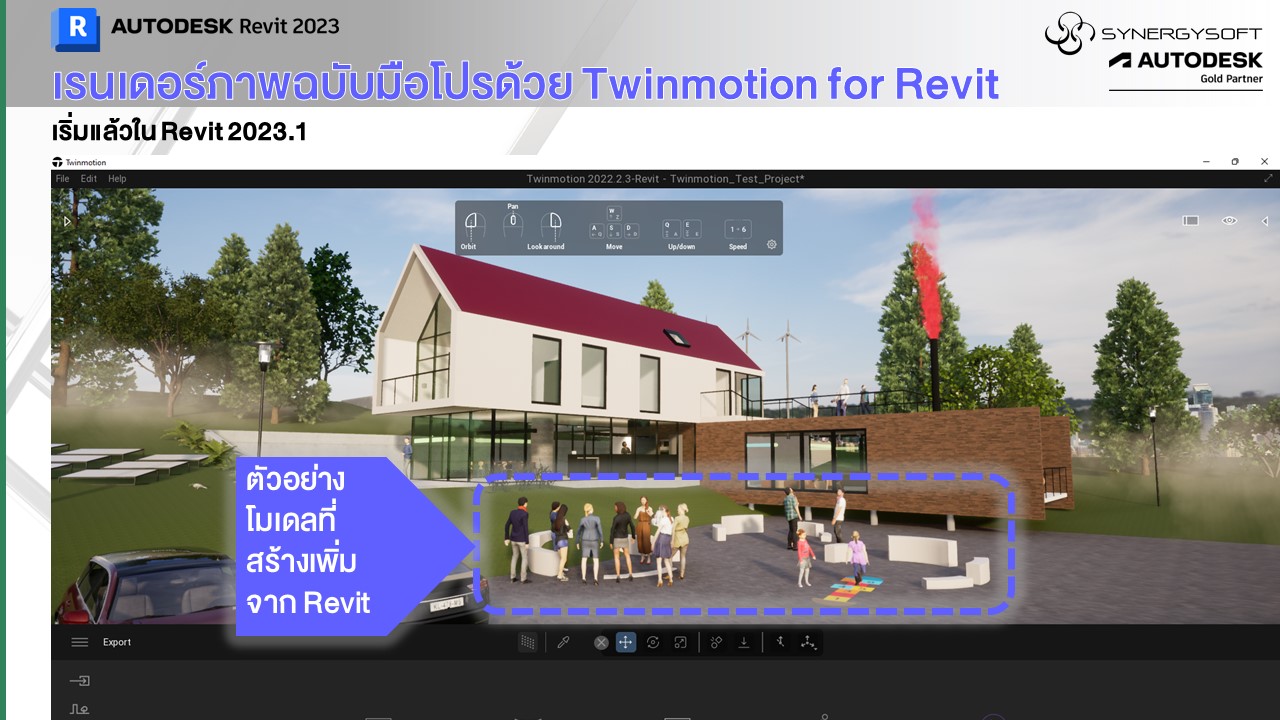Click the hamburger menu beside Export
1280x720 pixels.
(80, 642)
